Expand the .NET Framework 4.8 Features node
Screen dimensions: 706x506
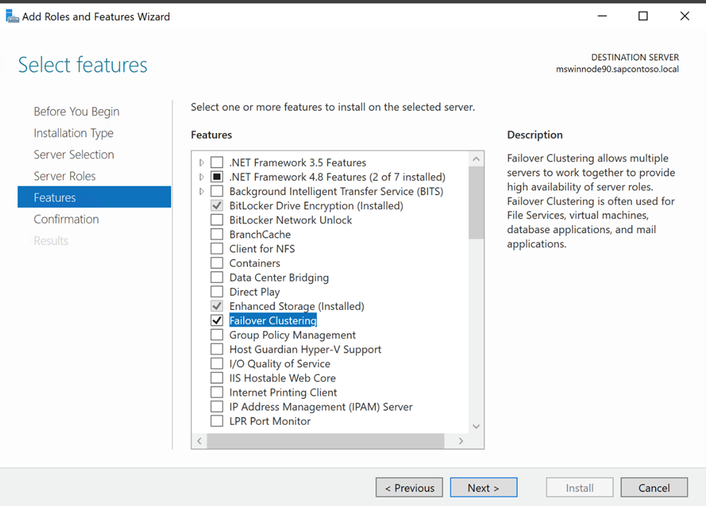click(x=201, y=176)
